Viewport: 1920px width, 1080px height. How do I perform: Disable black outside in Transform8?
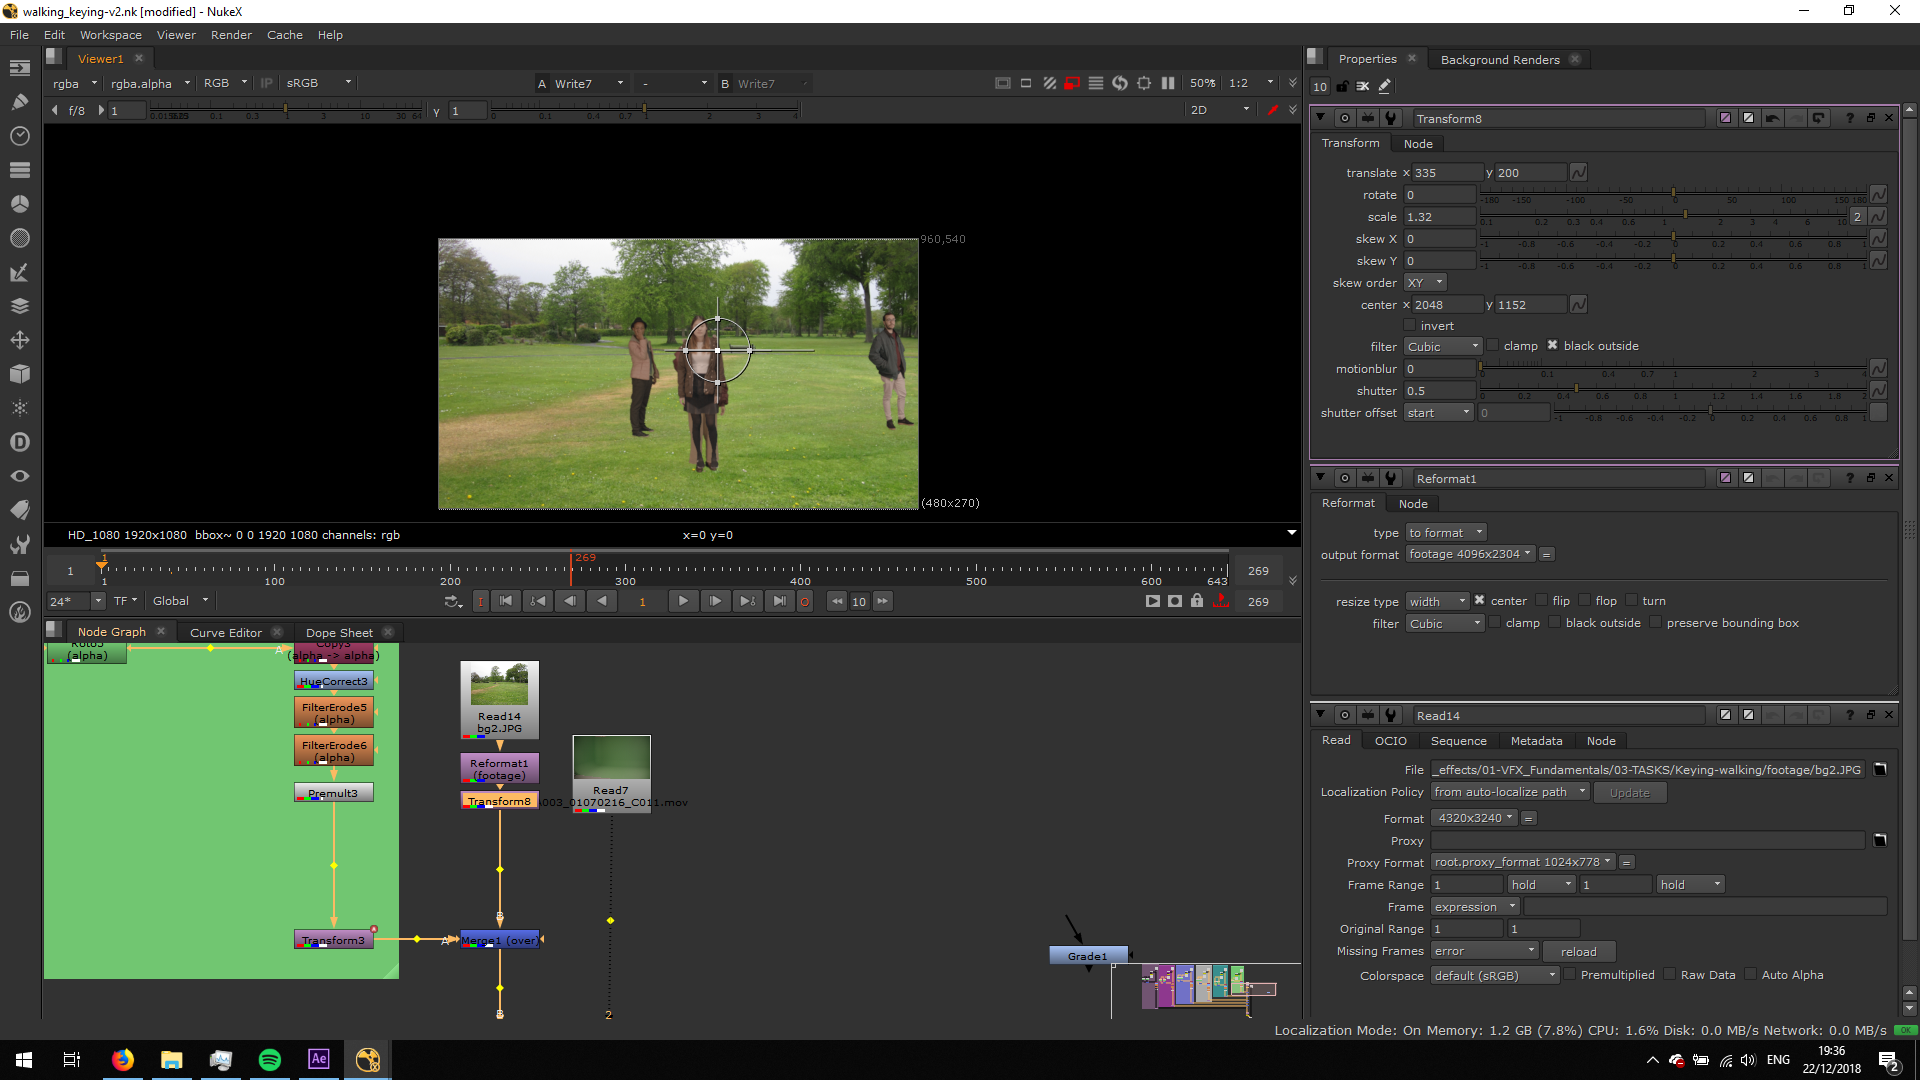click(1552, 346)
